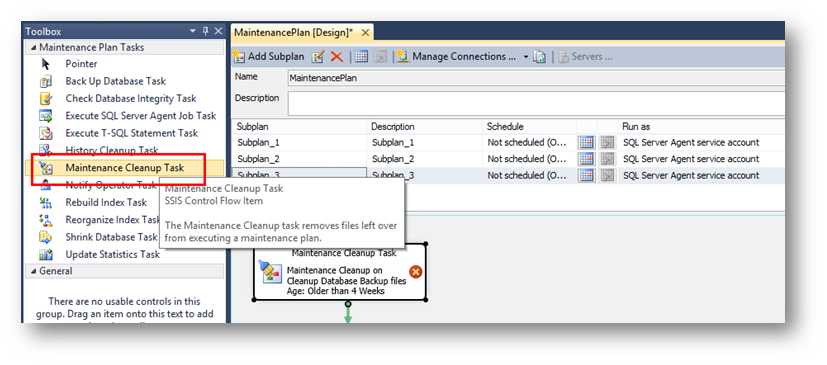Click remove schedule icon for Subplan_3
The image size is (827, 365).
608,175
